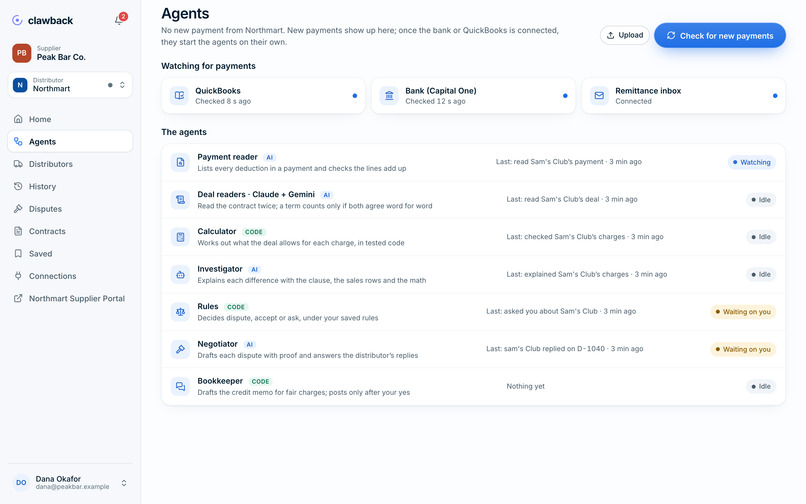Open the Saved page
806x504 pixels.
70,254
